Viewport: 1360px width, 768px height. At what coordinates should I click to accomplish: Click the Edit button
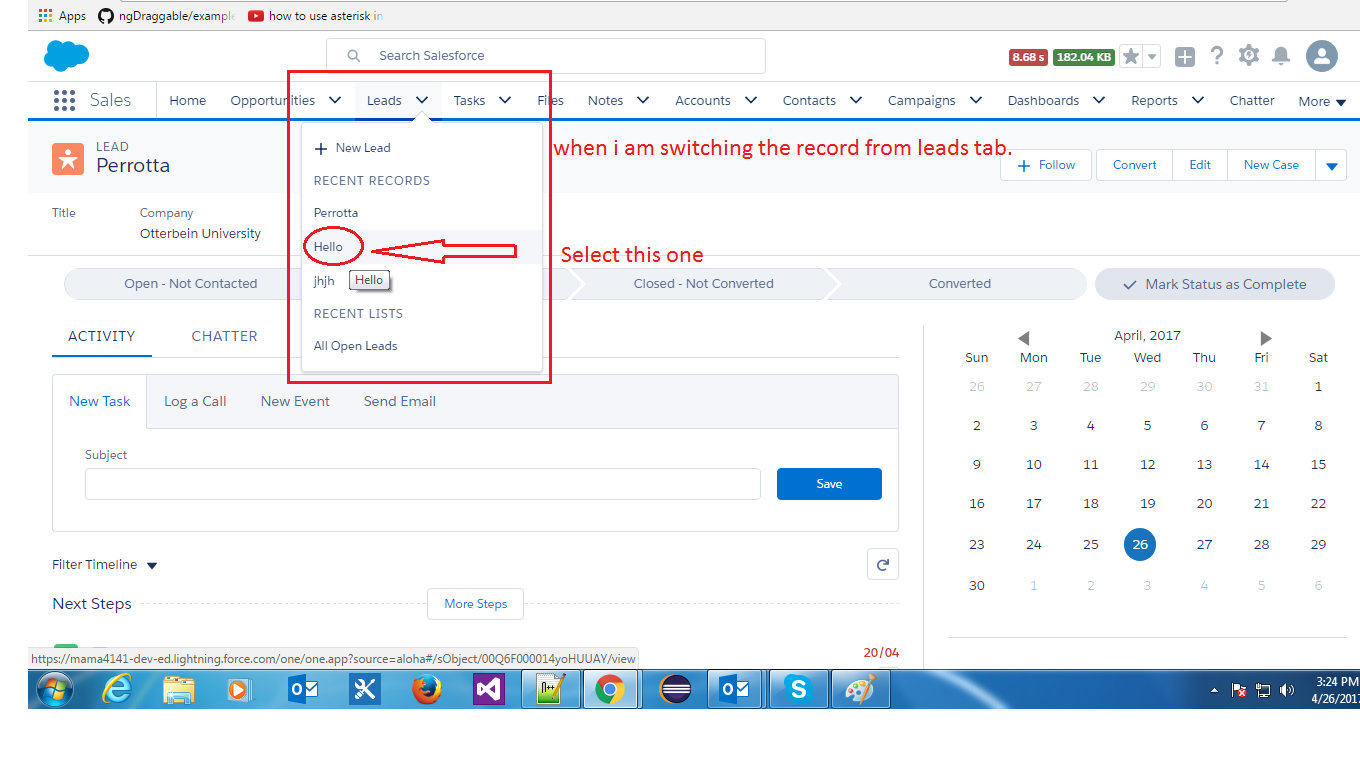(1200, 166)
